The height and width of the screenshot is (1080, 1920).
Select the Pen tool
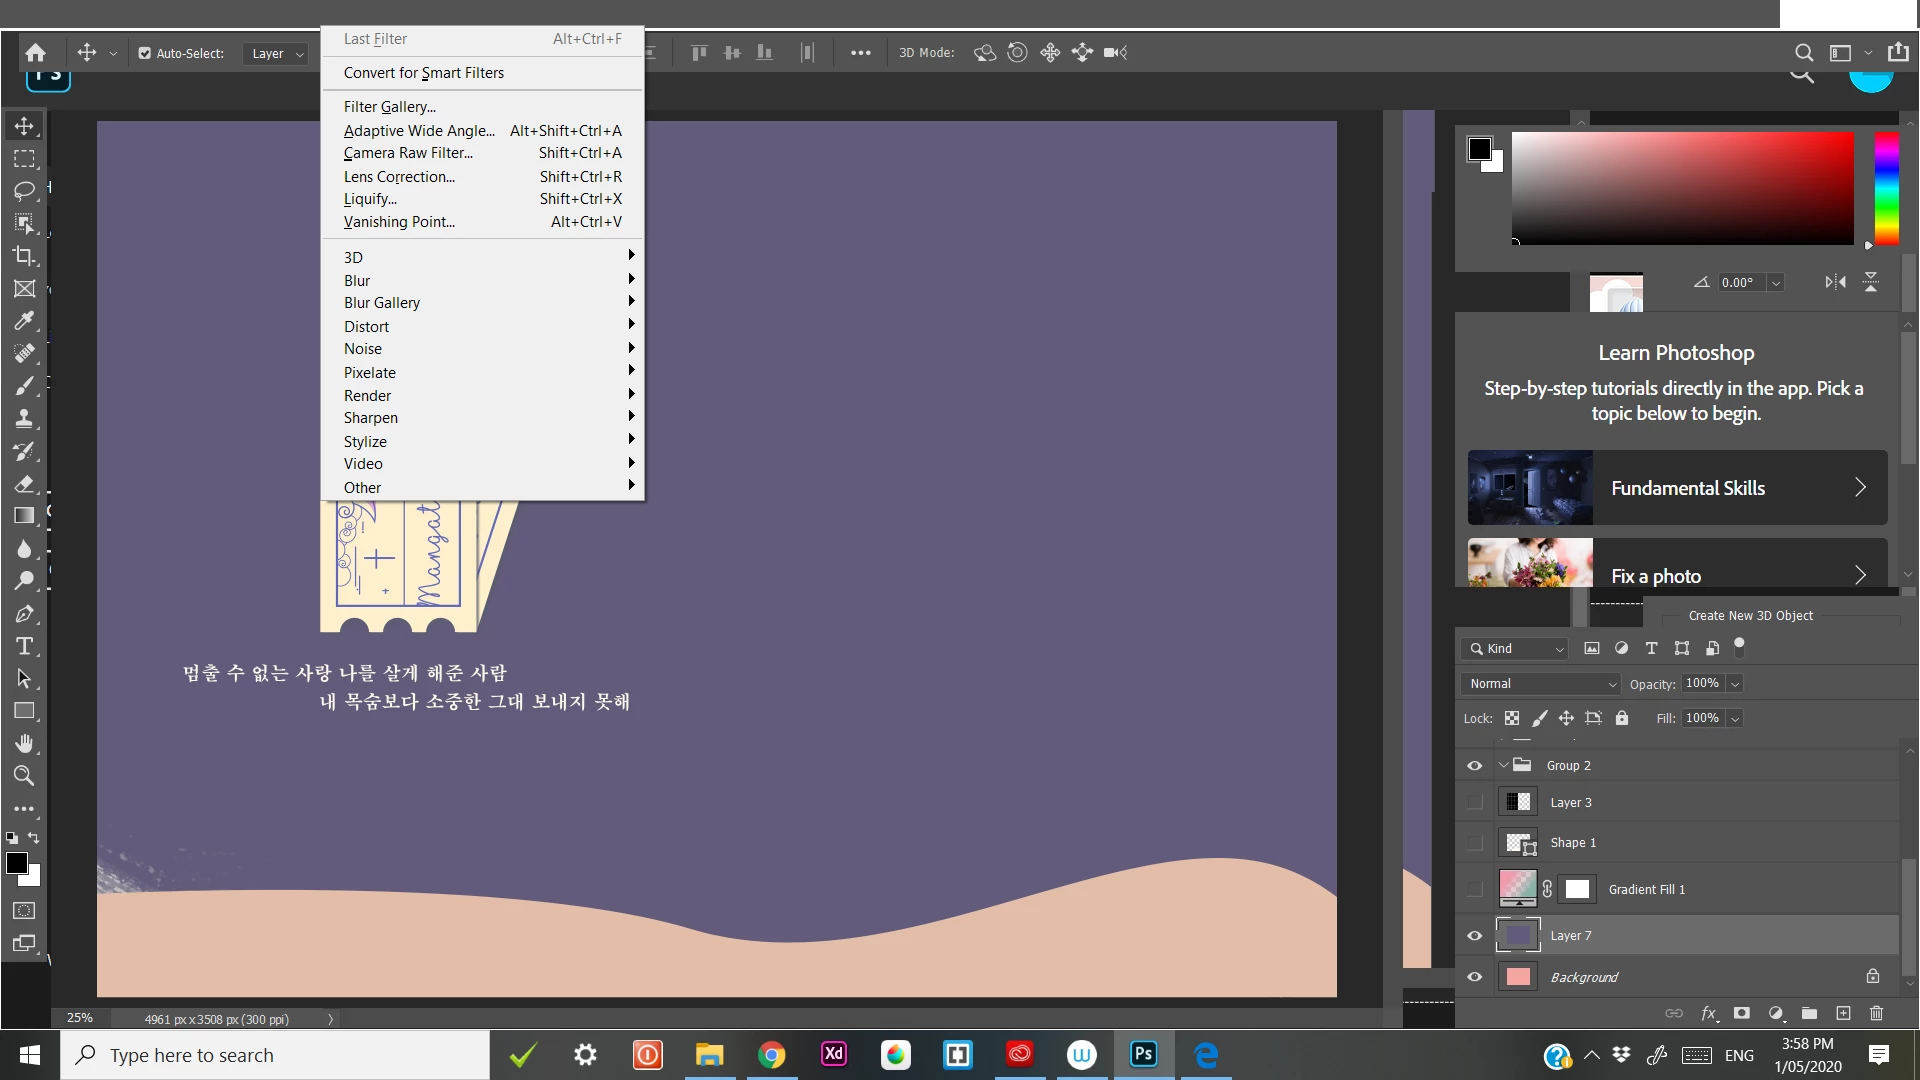pos(24,614)
